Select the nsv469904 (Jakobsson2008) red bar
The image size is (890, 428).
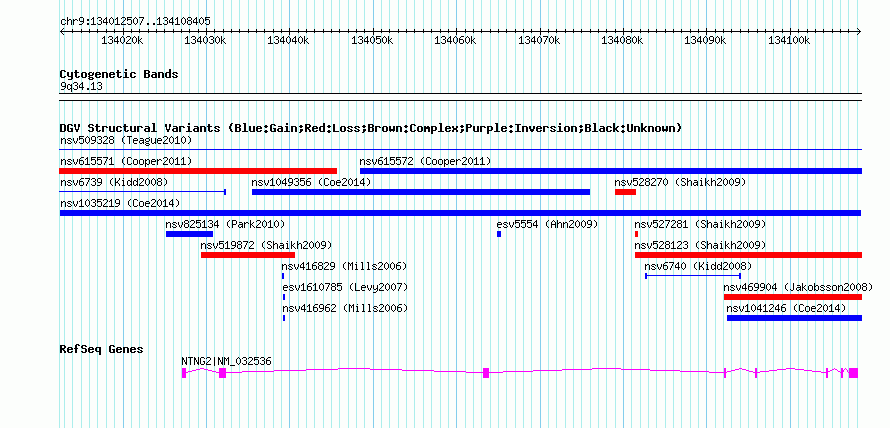793,297
